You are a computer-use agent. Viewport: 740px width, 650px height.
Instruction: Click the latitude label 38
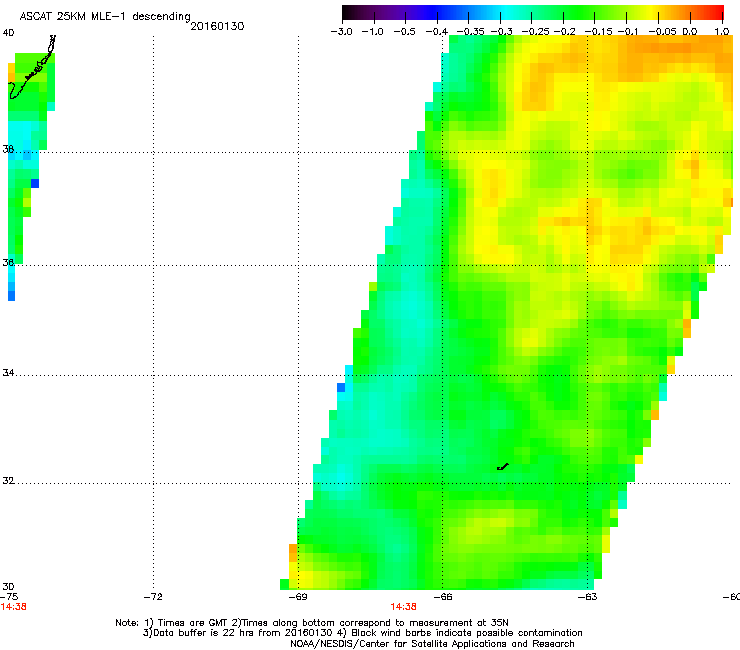[x=8, y=149]
